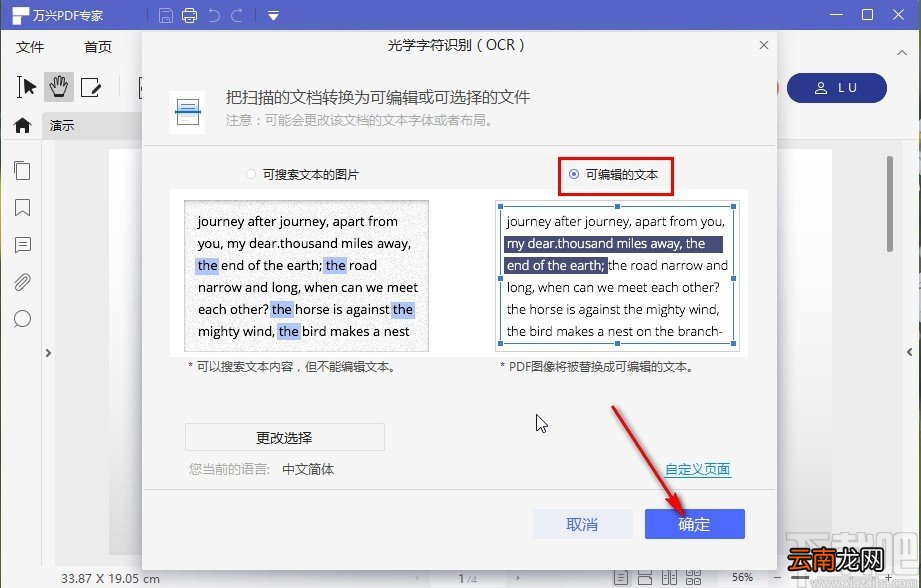Click the redo arrow icon
The width and height of the screenshot is (921, 588).
[x=237, y=15]
